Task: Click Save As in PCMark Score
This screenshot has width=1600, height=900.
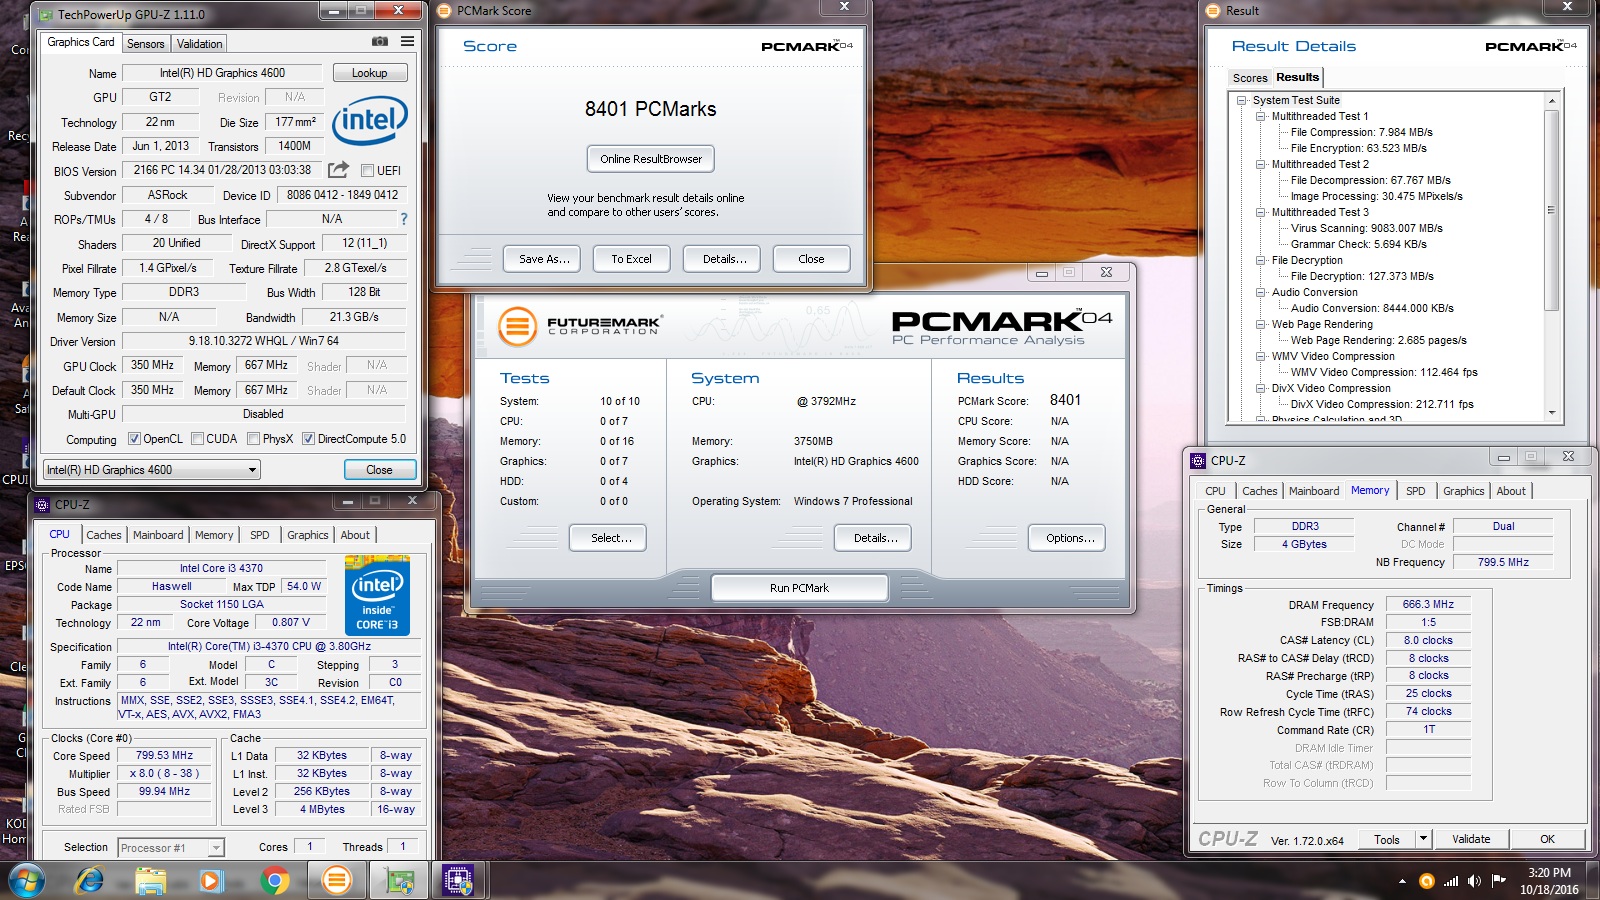Action: (x=544, y=259)
